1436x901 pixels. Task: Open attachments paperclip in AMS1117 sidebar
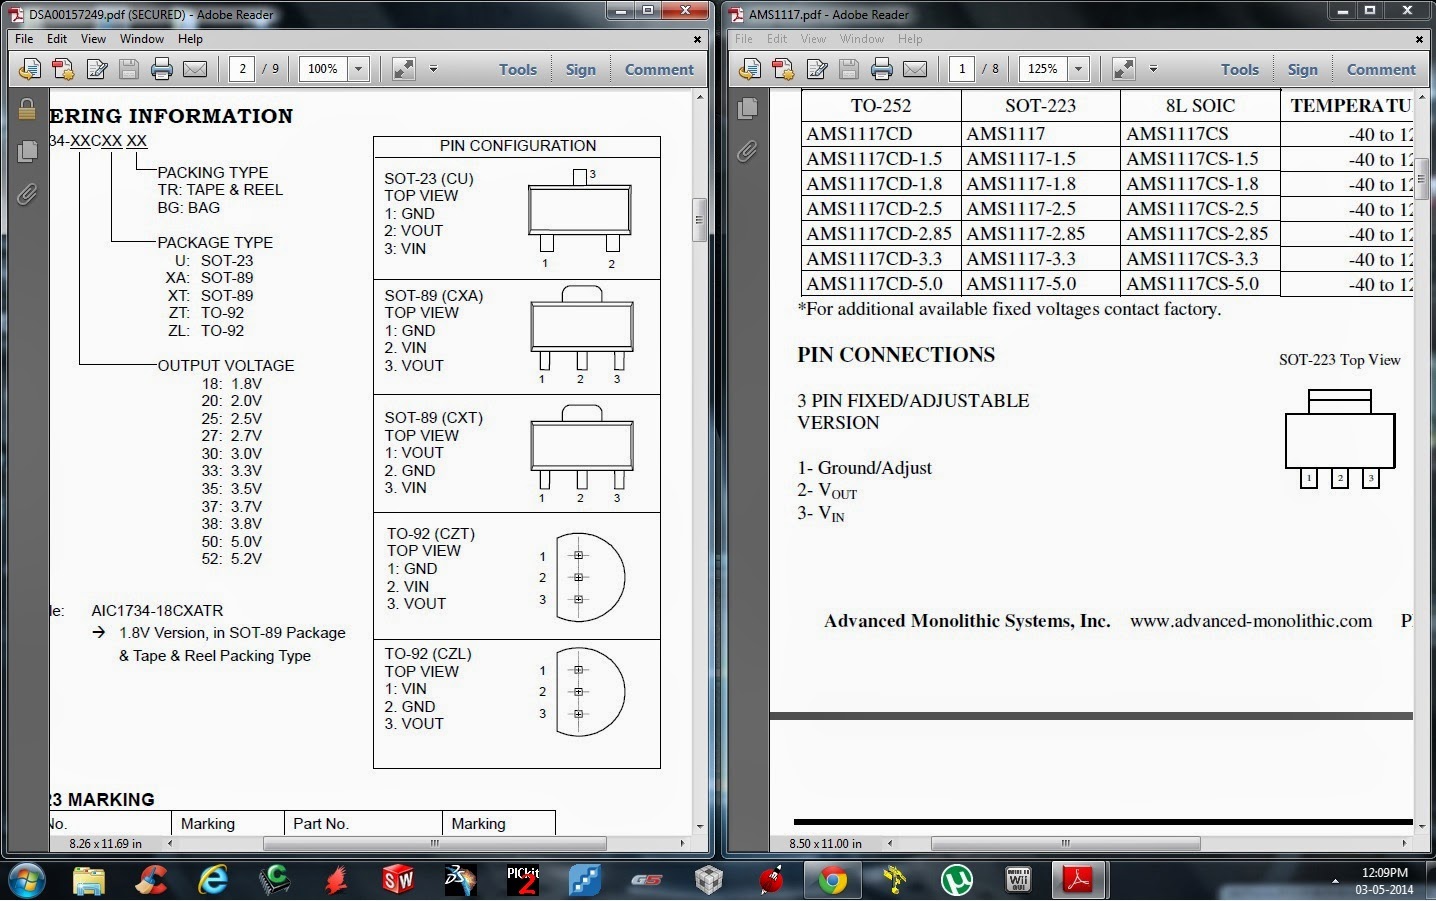747,152
